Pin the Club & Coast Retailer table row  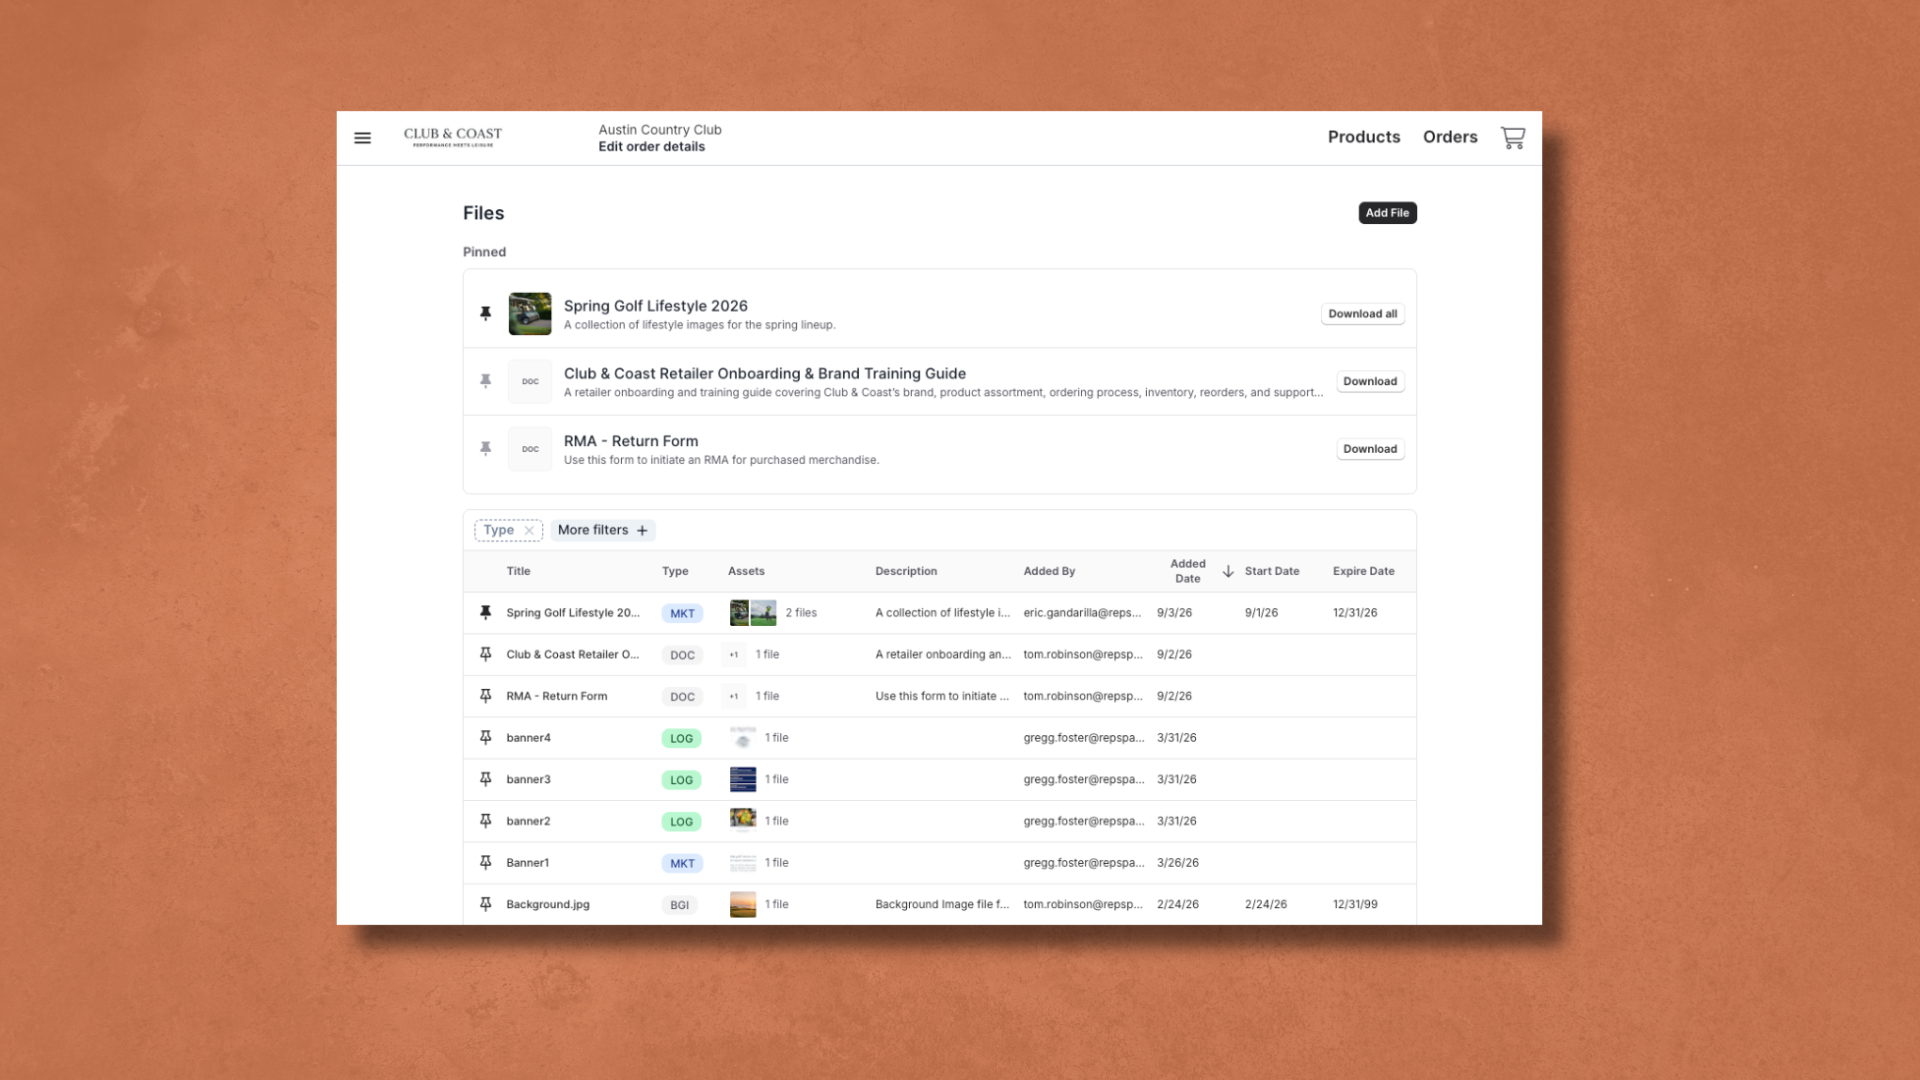coord(486,654)
